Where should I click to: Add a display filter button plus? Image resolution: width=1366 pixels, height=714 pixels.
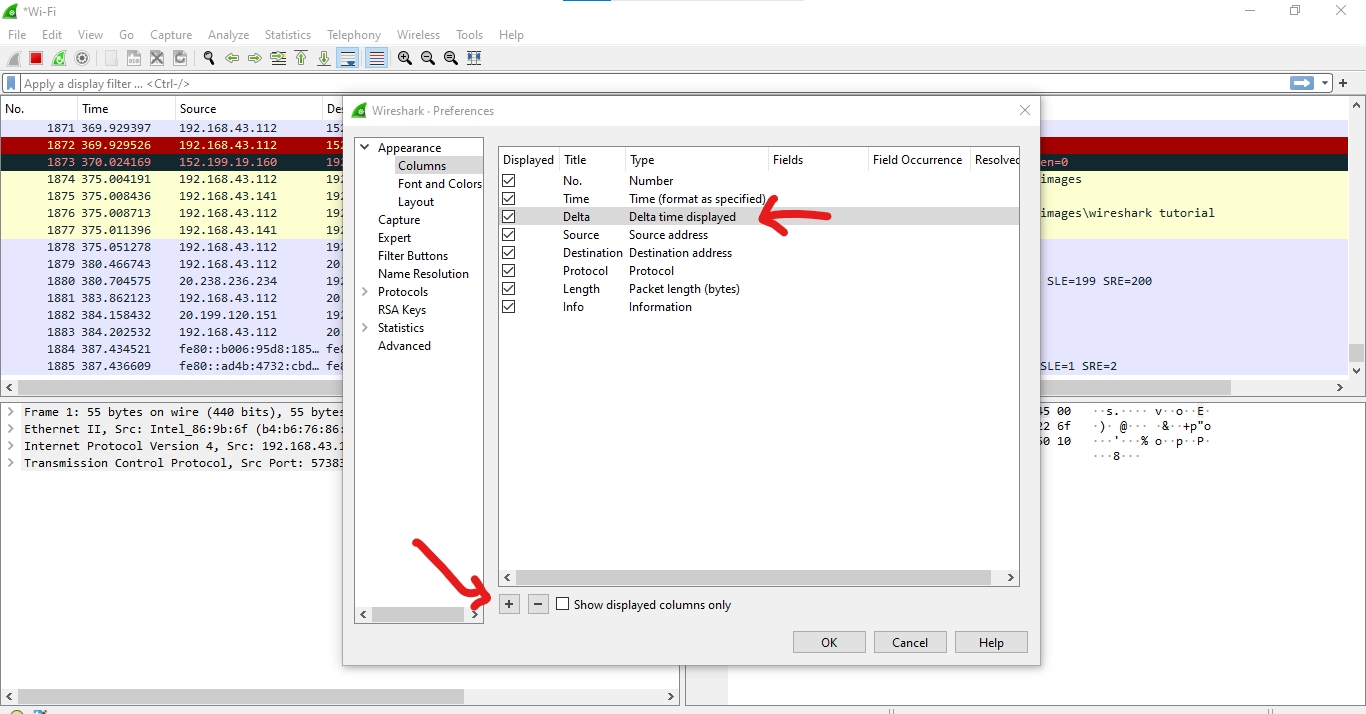click(x=1343, y=83)
